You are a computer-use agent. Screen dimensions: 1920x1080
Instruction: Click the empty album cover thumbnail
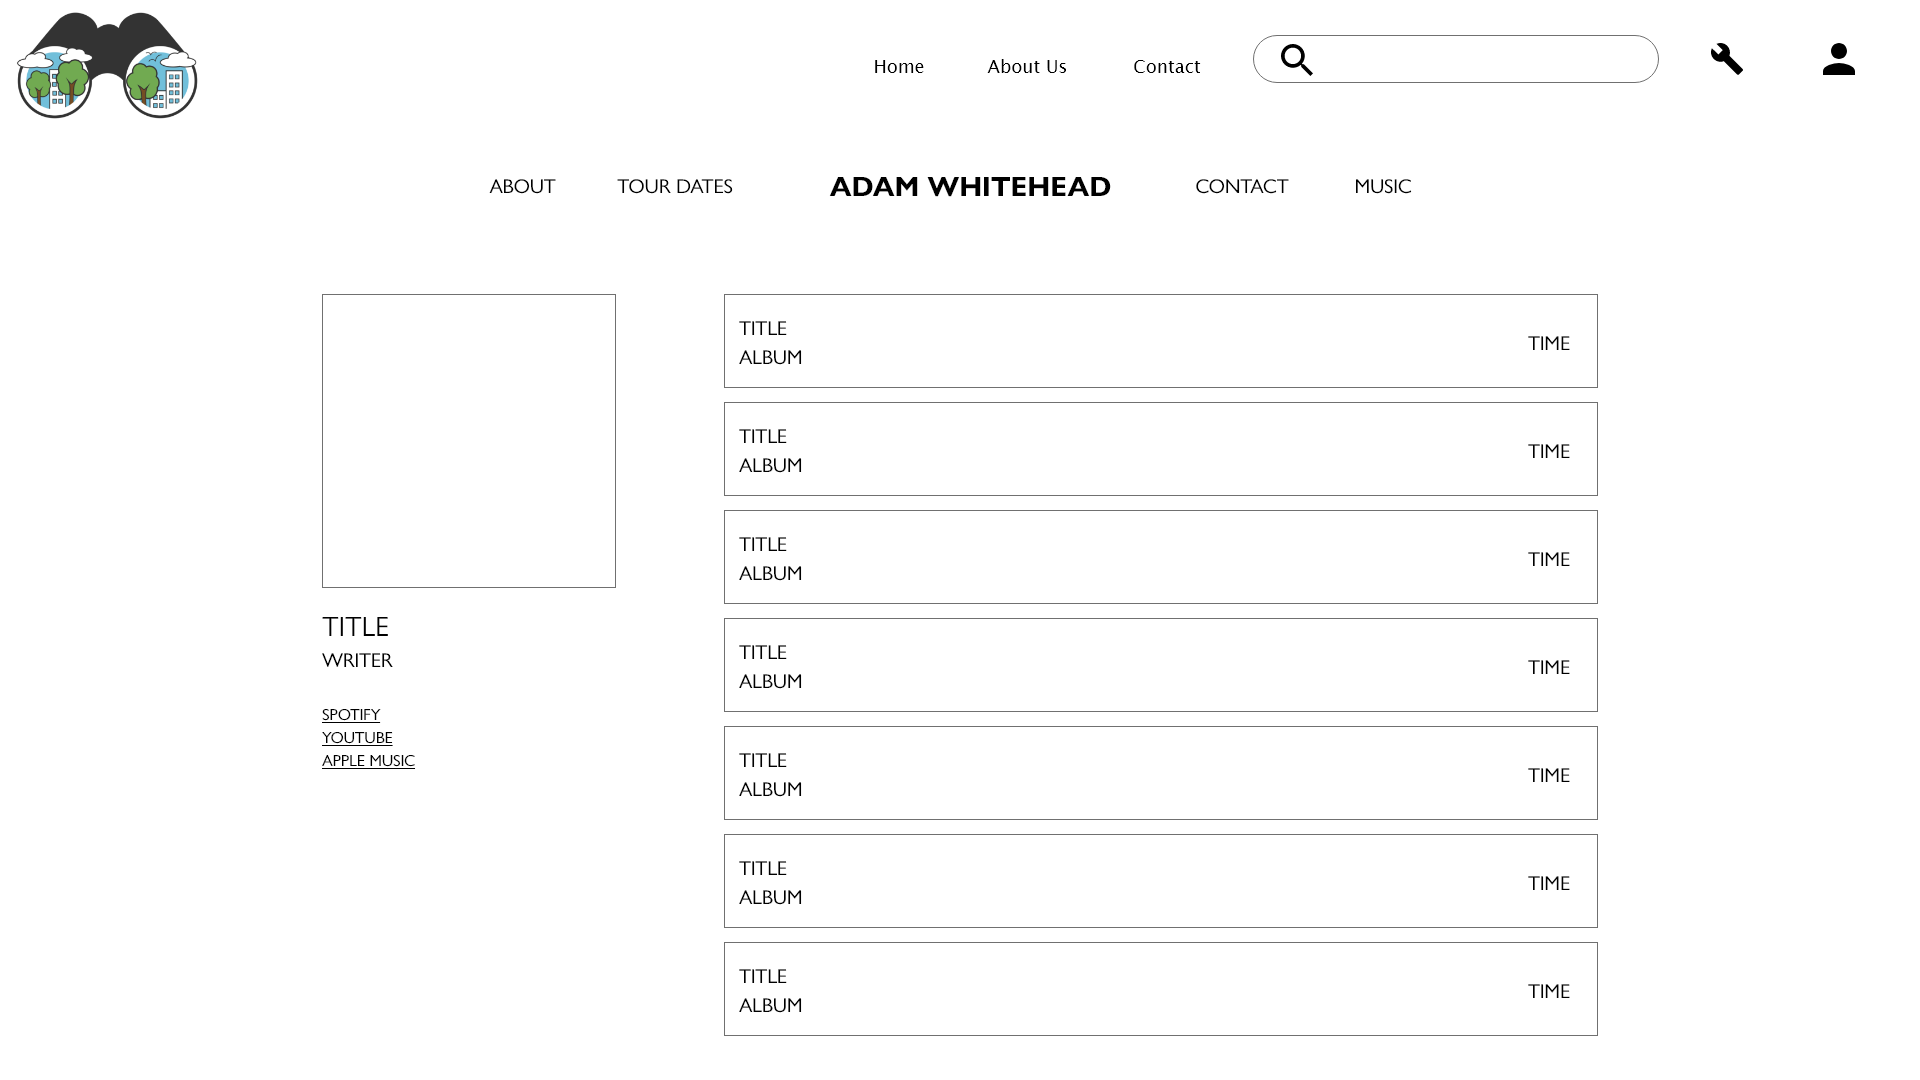point(468,440)
